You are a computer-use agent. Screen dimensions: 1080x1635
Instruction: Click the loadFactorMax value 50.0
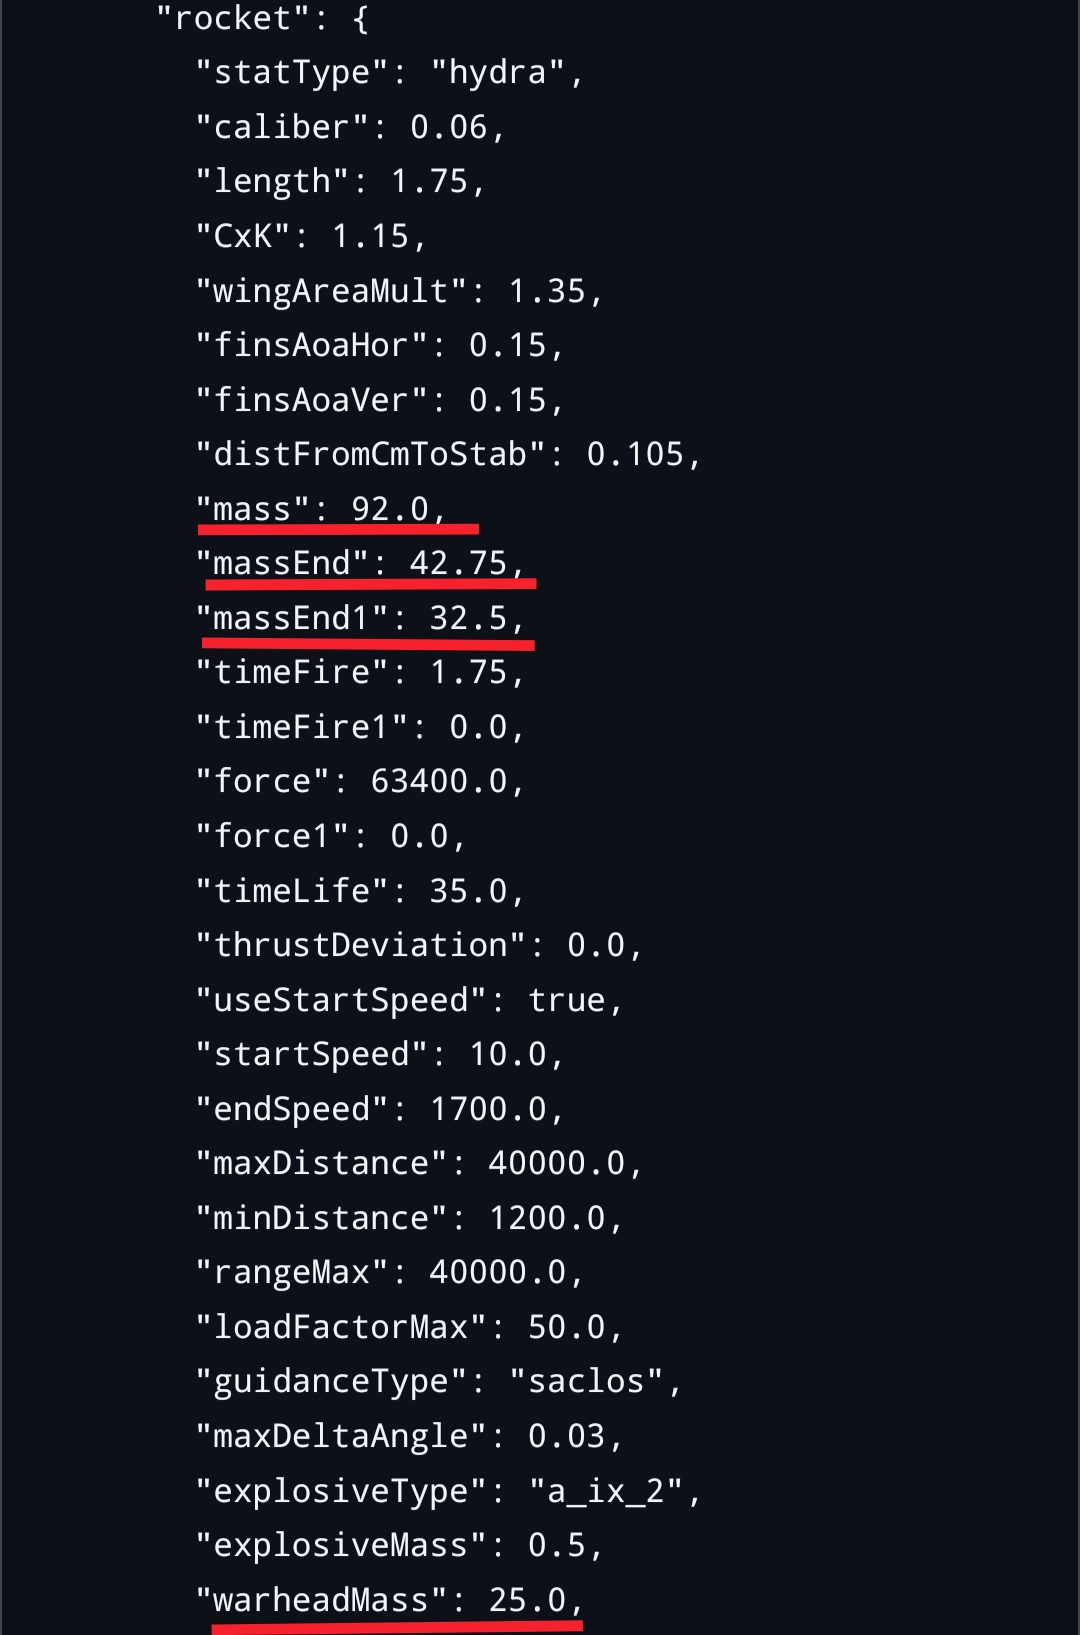pyautogui.click(x=566, y=1328)
